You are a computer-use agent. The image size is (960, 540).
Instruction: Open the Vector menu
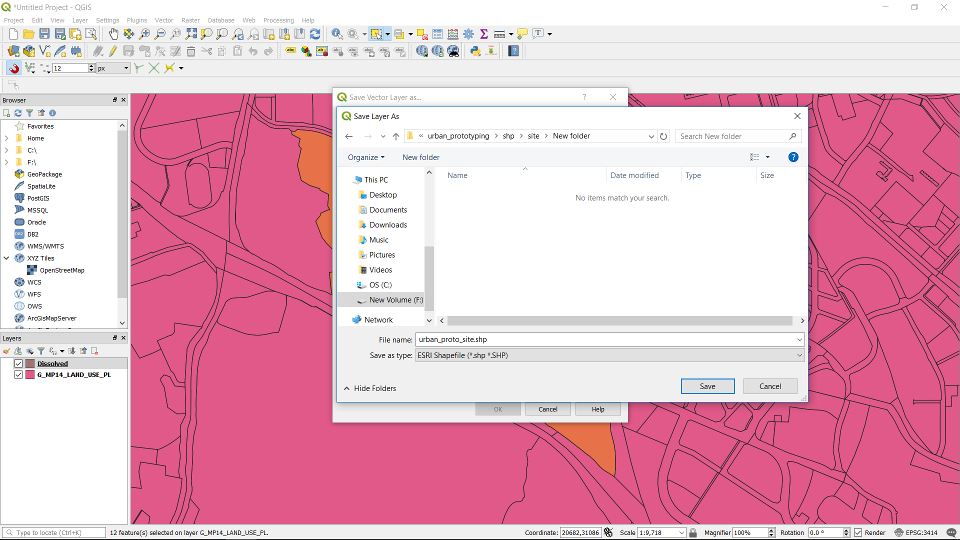(x=163, y=20)
